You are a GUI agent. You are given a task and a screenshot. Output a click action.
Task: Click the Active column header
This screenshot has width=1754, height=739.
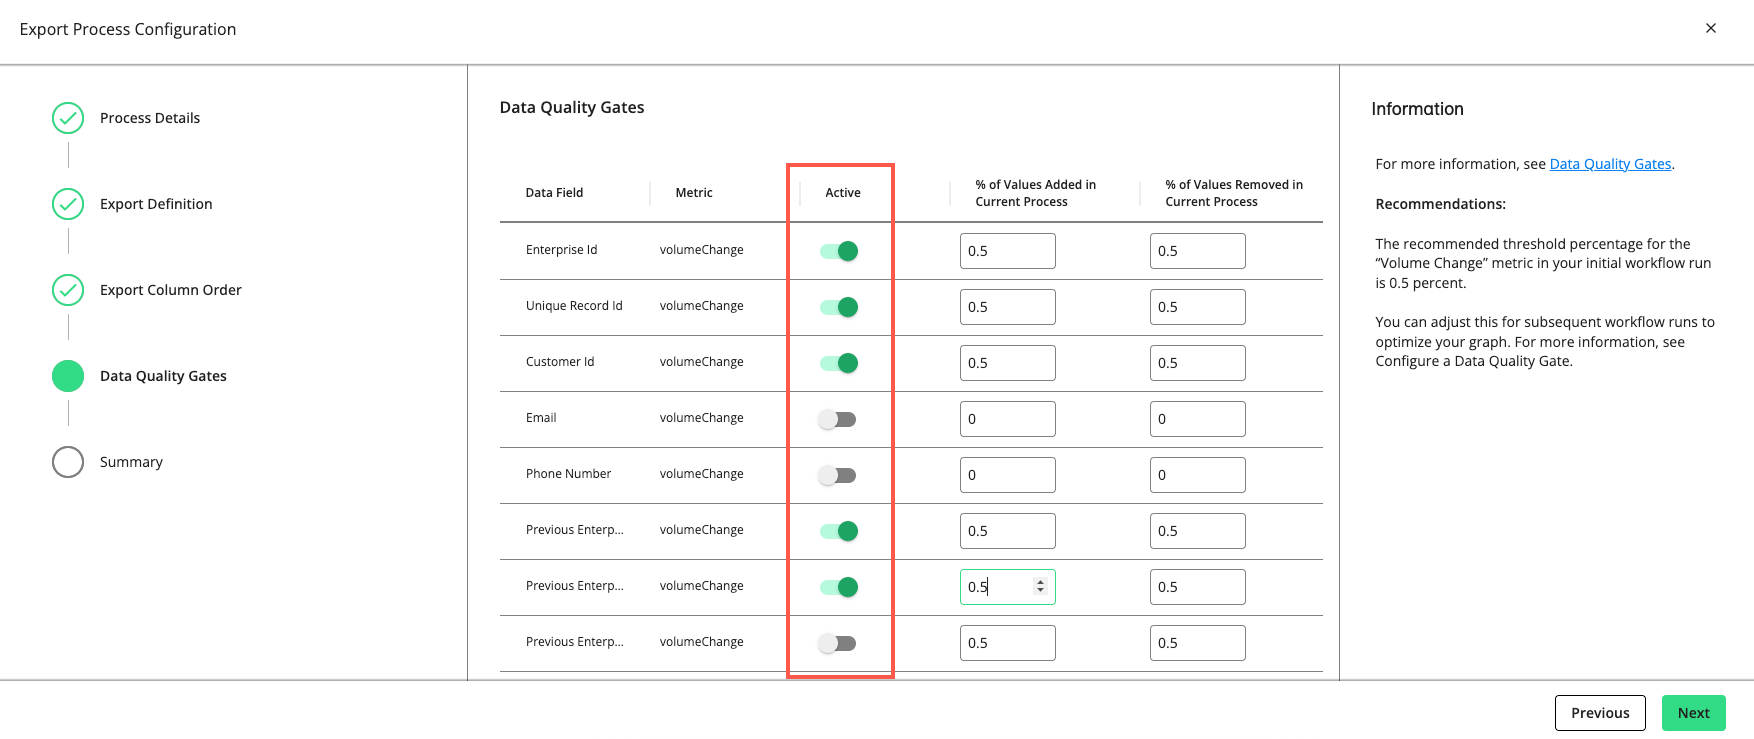842,193
